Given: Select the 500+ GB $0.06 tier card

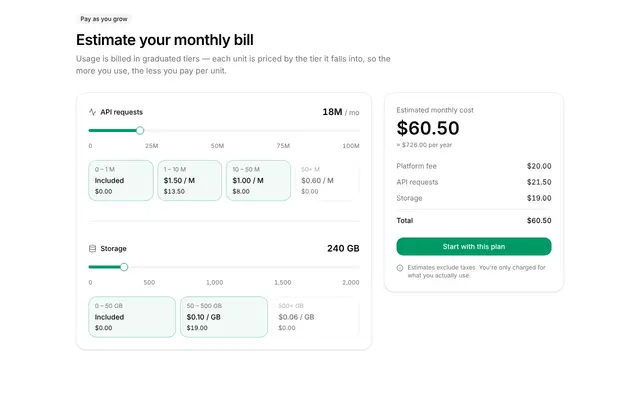Looking at the screenshot, I should coord(316,317).
